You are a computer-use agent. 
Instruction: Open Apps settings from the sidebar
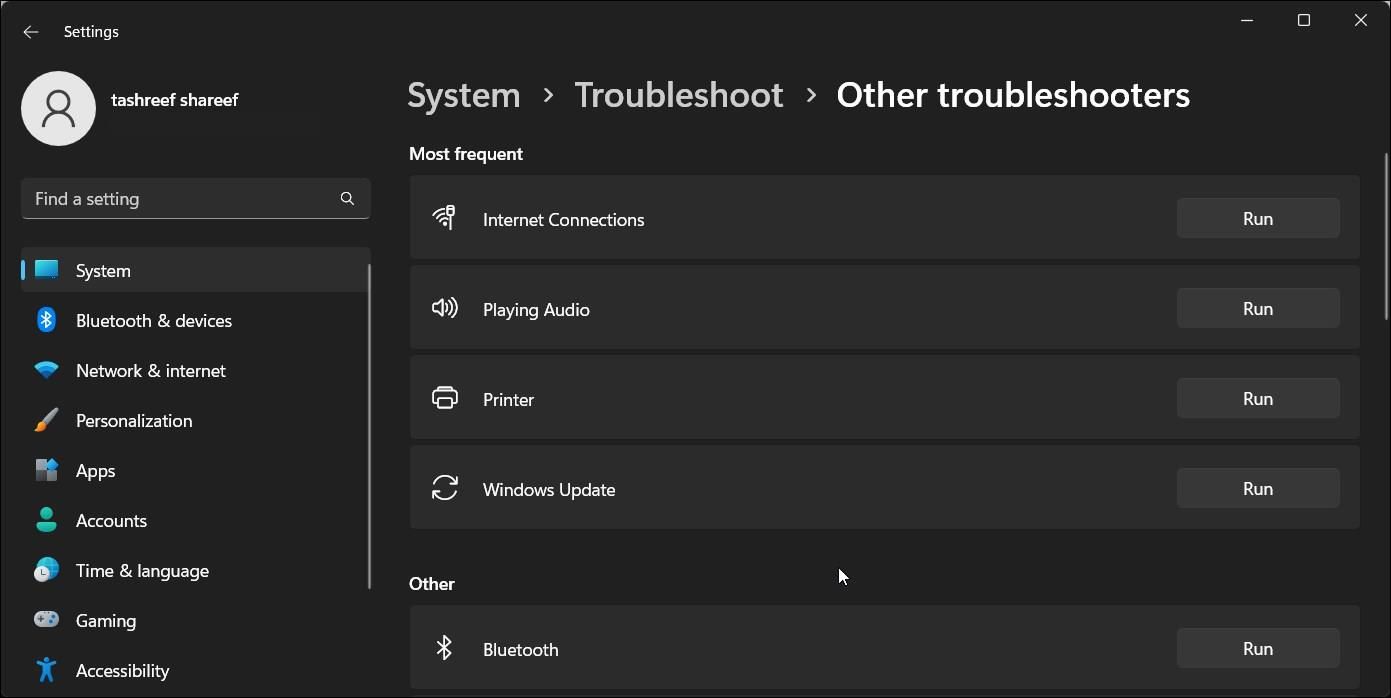click(95, 470)
